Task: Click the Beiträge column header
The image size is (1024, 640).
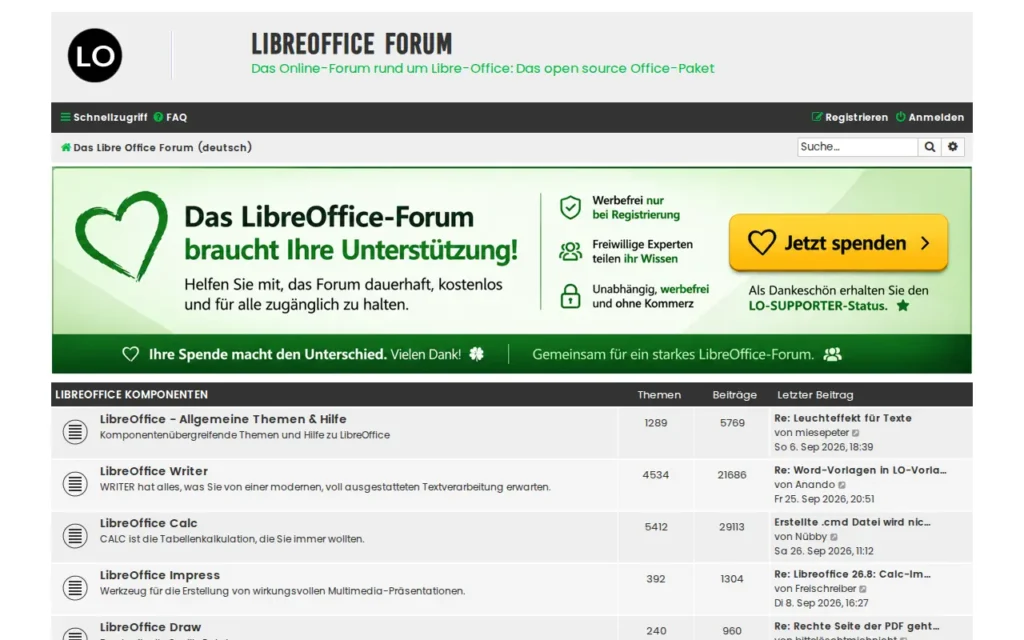Action: click(735, 394)
